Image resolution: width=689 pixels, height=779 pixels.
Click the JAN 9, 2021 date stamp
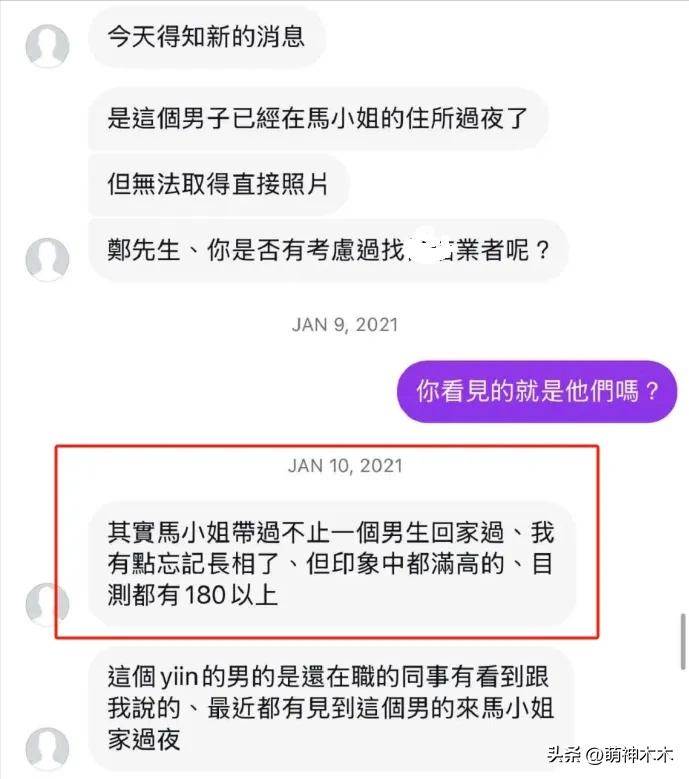[345, 325]
